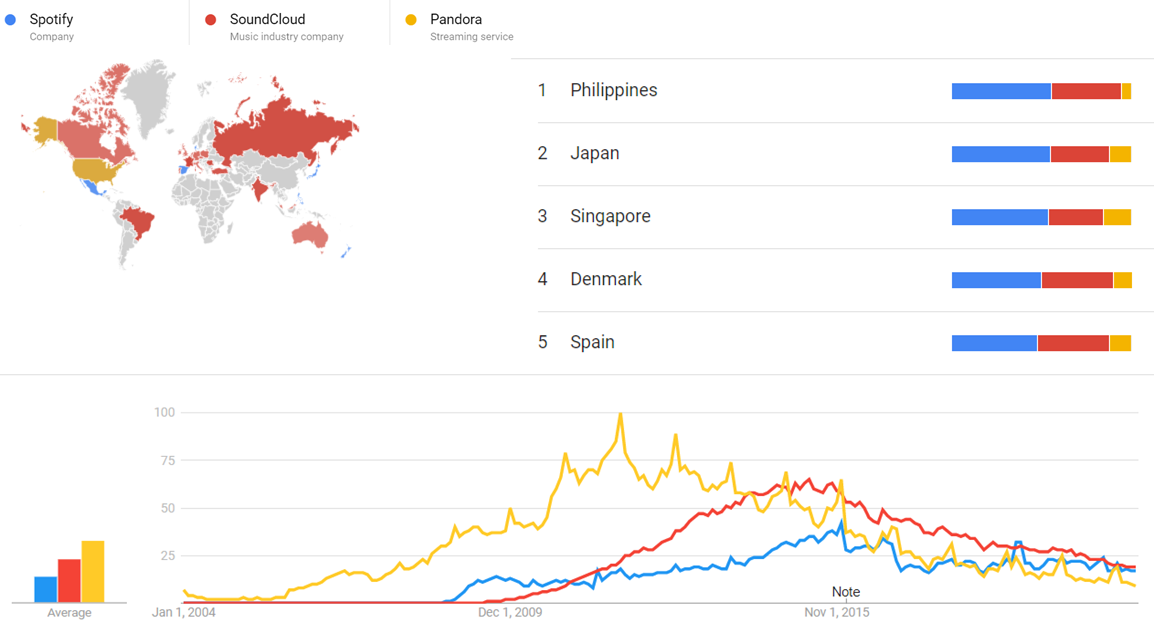Viewport: 1158px width, 642px height.
Task: Click the blue Spotify legend dot
Action: [10, 19]
